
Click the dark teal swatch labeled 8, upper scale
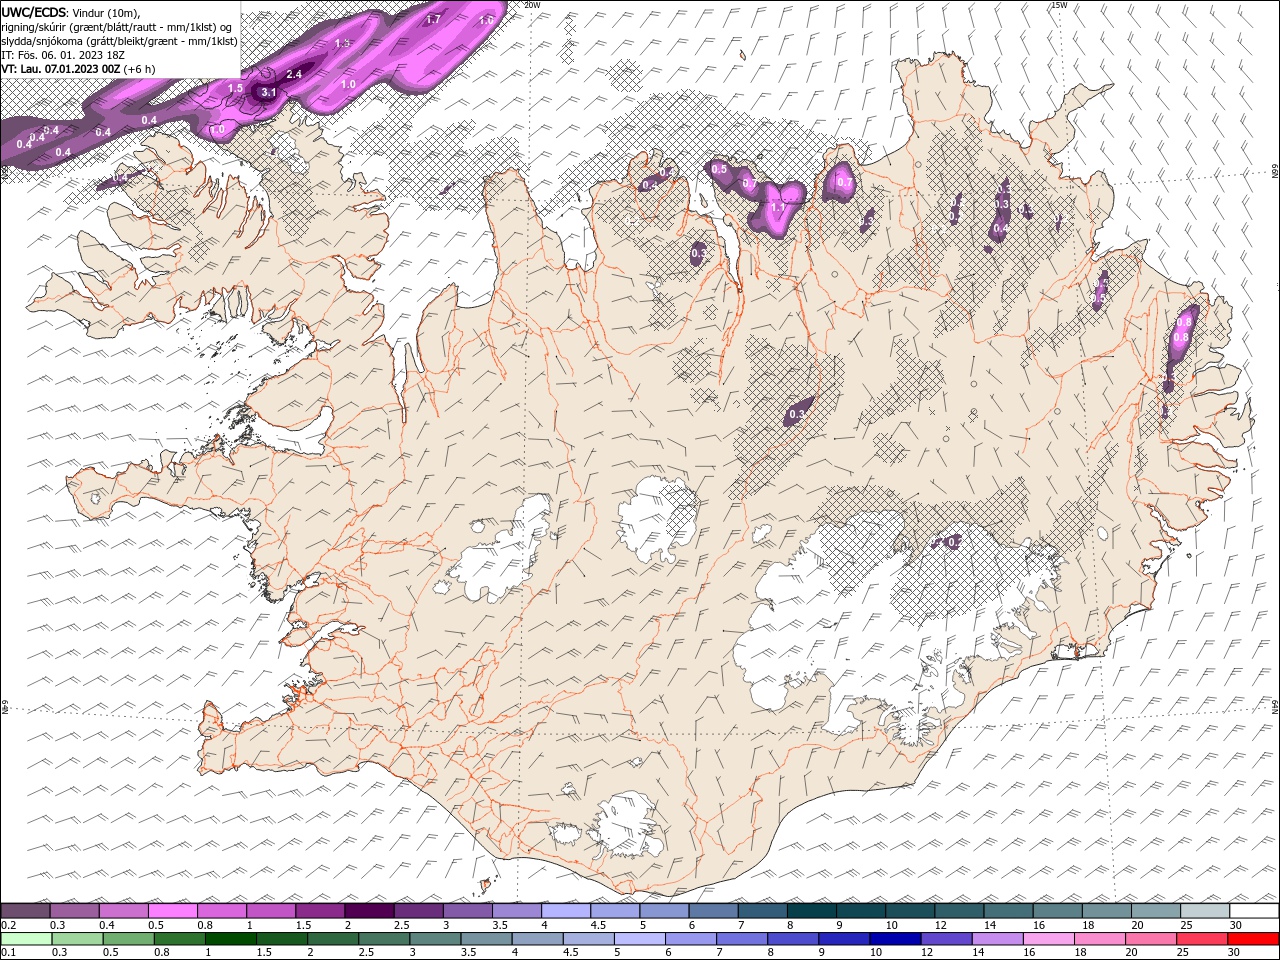pyautogui.click(x=811, y=911)
